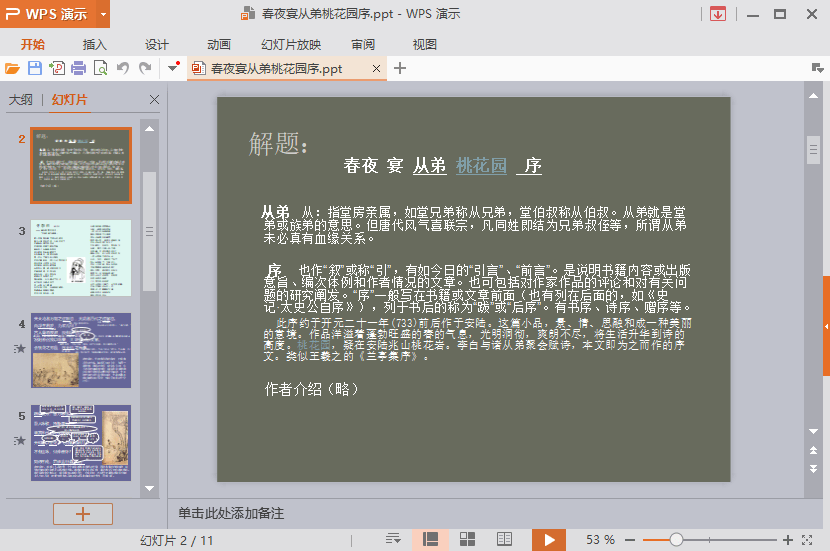830x551 pixels.
Task: Switch to slide sorter view icon
Action: point(467,539)
